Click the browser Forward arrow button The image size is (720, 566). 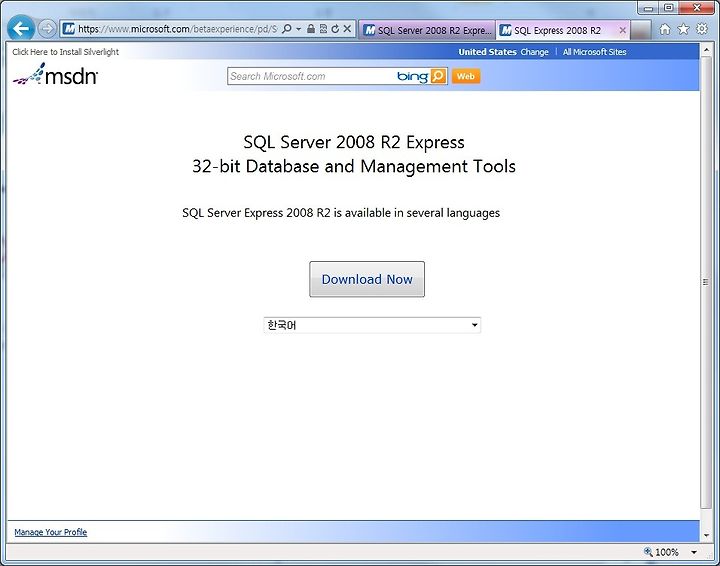[x=47, y=29]
